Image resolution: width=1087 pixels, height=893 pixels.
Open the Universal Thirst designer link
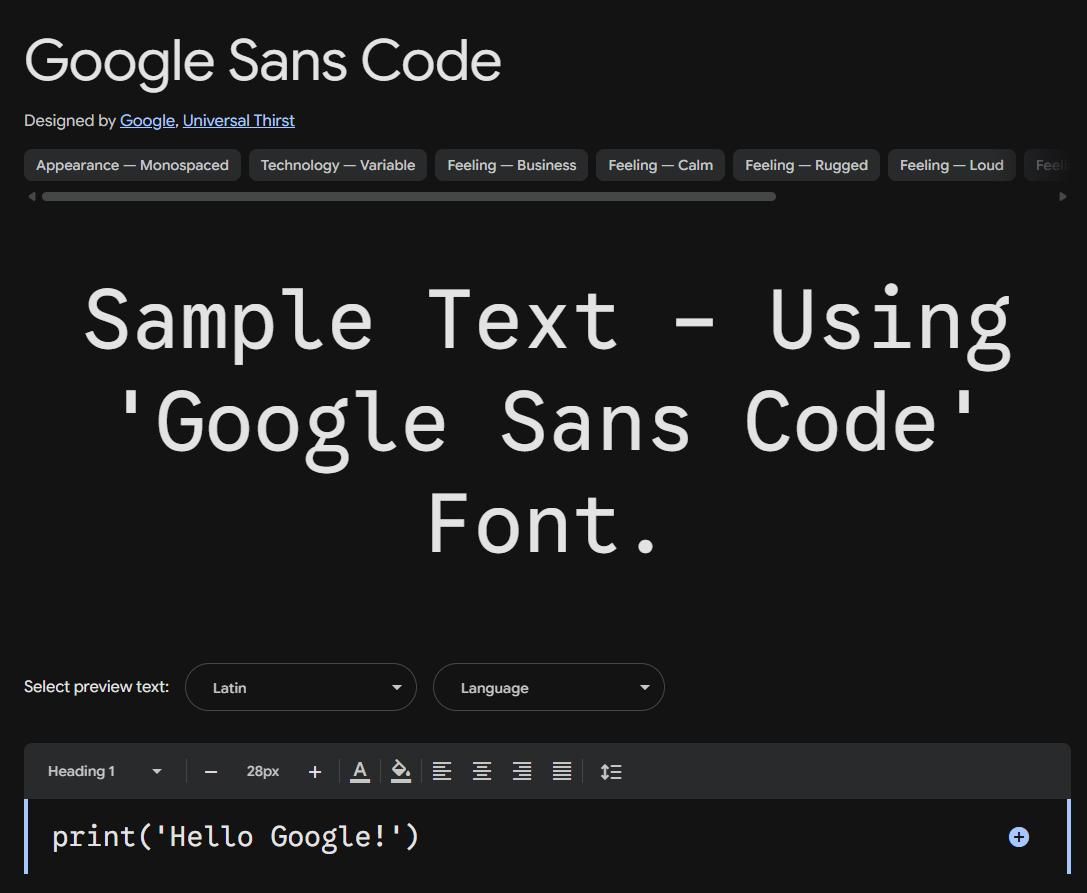pos(238,121)
